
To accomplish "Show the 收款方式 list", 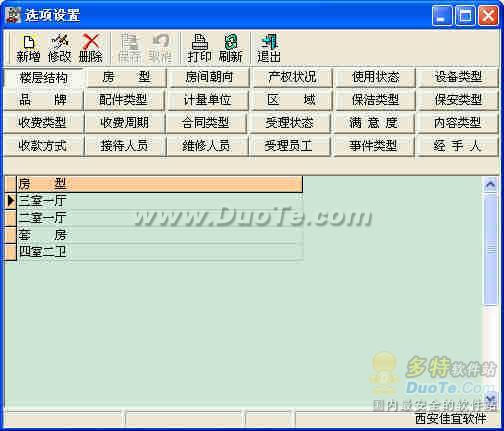I will (x=43, y=146).
